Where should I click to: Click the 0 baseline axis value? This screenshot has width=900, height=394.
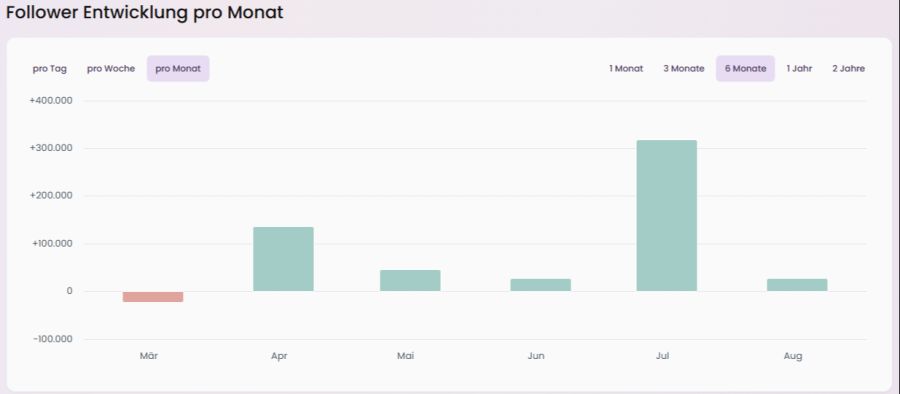[69, 291]
